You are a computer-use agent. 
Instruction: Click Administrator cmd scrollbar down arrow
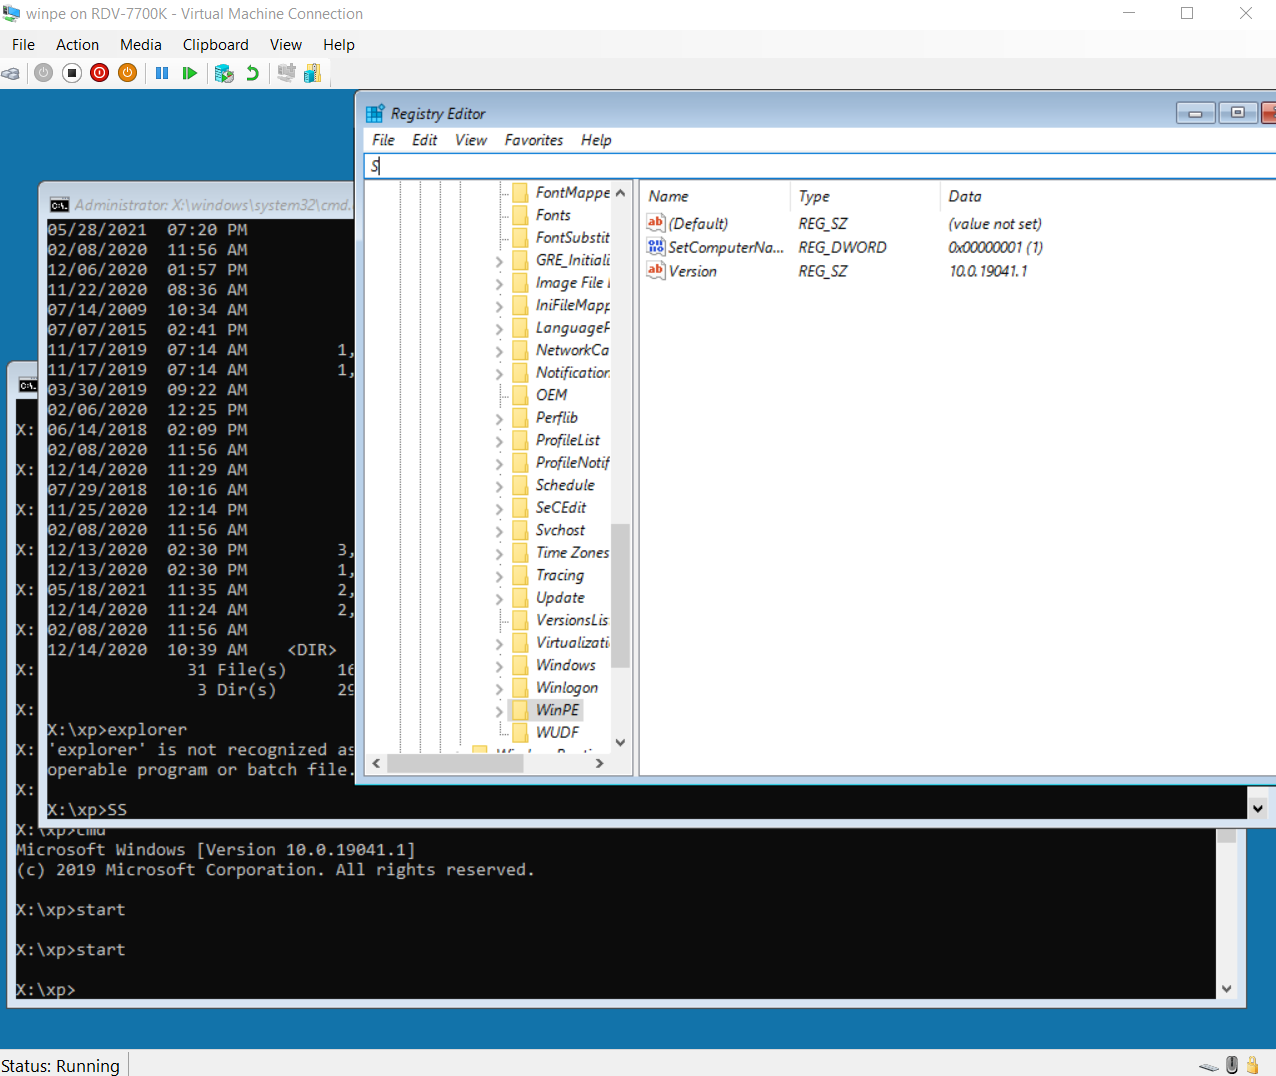click(1258, 808)
